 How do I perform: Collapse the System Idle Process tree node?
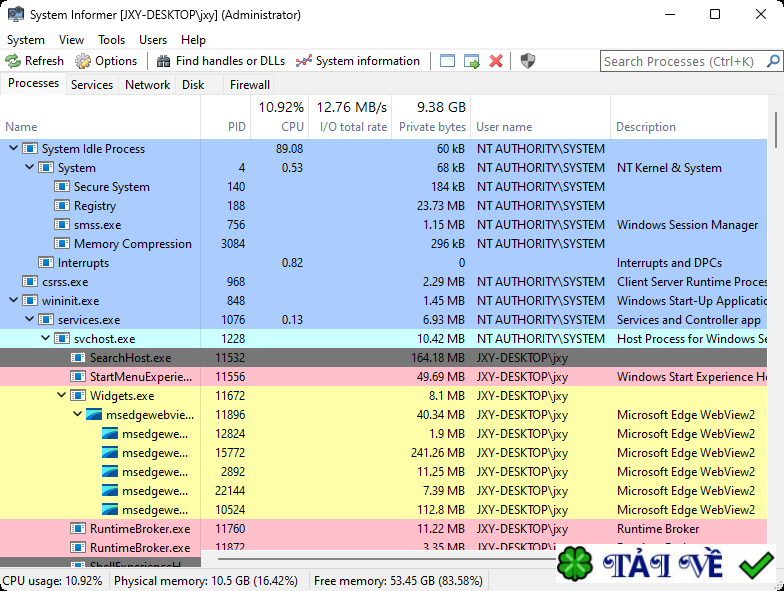(x=13, y=149)
